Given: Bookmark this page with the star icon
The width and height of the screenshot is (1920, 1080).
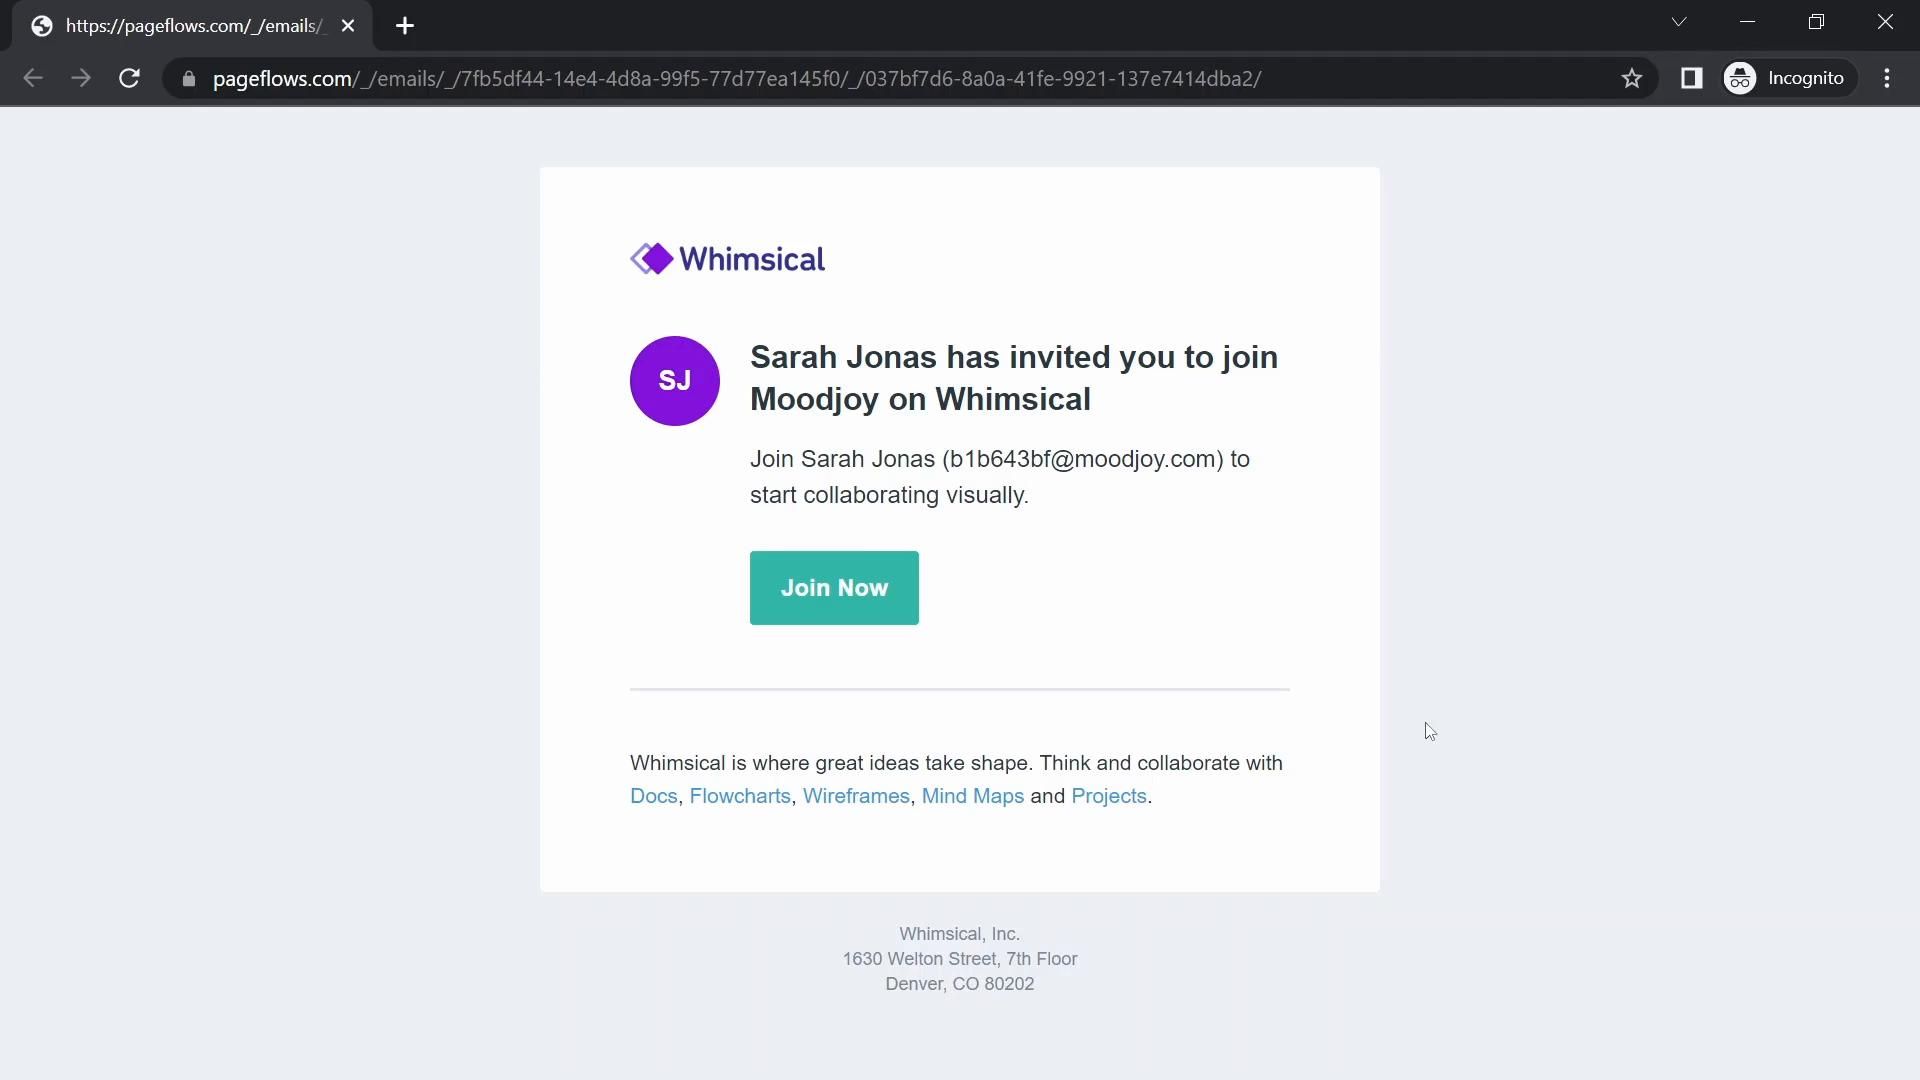Looking at the screenshot, I should pyautogui.click(x=1632, y=78).
